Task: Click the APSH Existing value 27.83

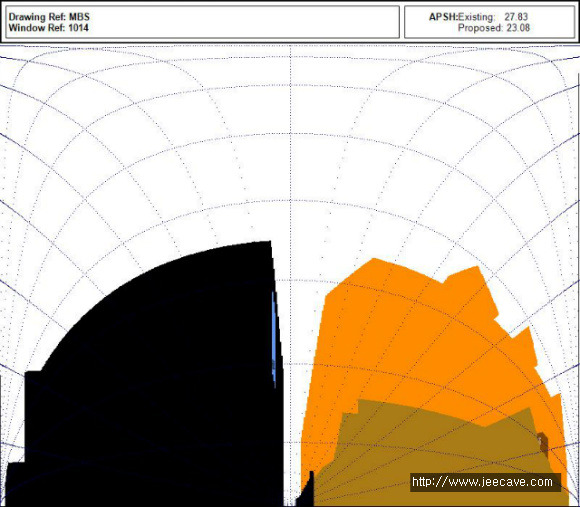Action: [x=516, y=17]
